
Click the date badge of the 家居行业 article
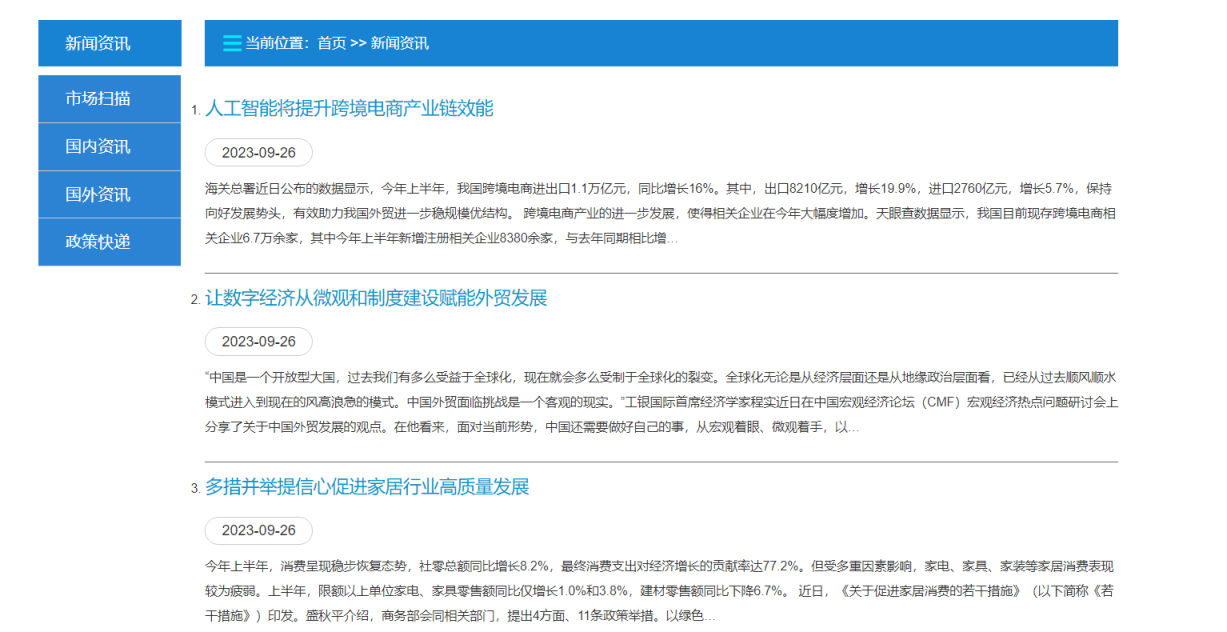(x=258, y=530)
